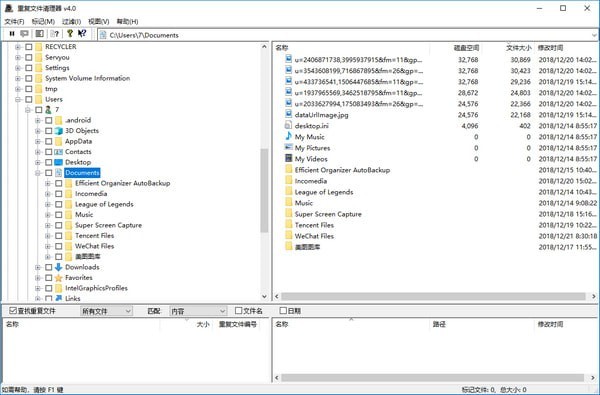
Task: Collapse the Users tree node
Action: 18,100
